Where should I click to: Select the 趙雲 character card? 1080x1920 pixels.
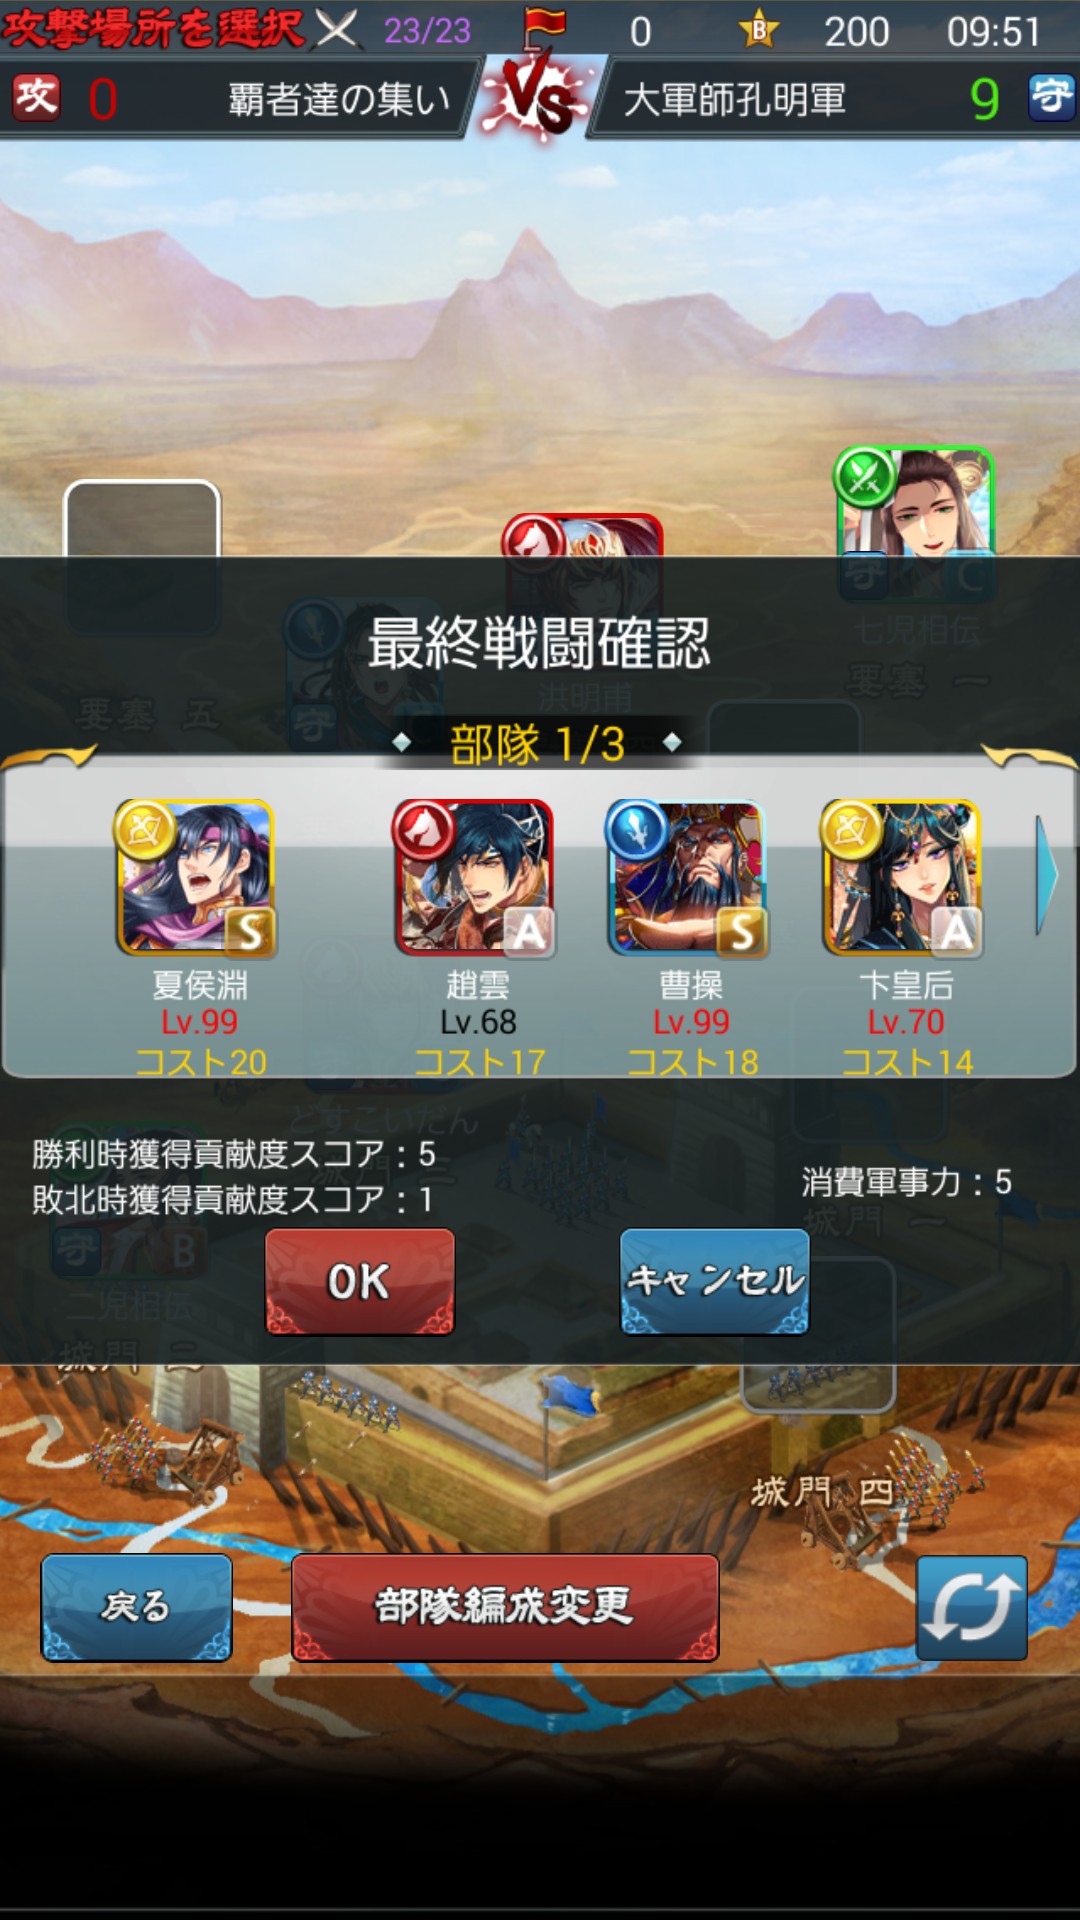(473, 877)
